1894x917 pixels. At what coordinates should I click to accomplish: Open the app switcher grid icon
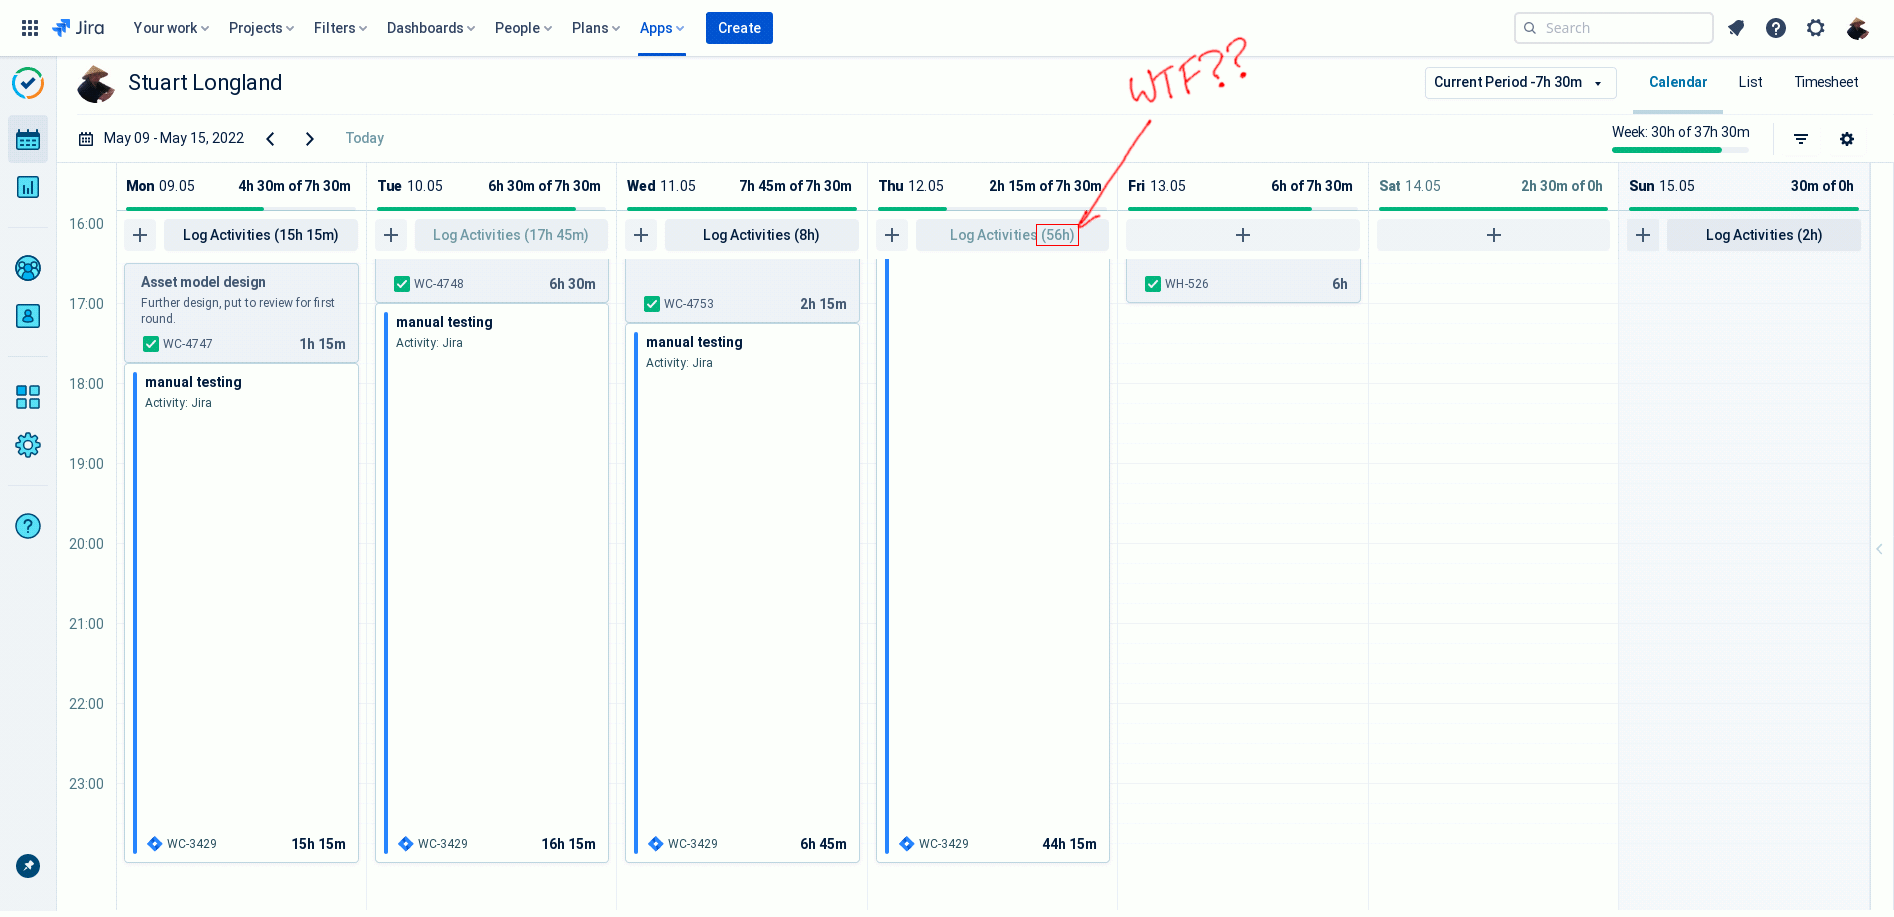30,28
